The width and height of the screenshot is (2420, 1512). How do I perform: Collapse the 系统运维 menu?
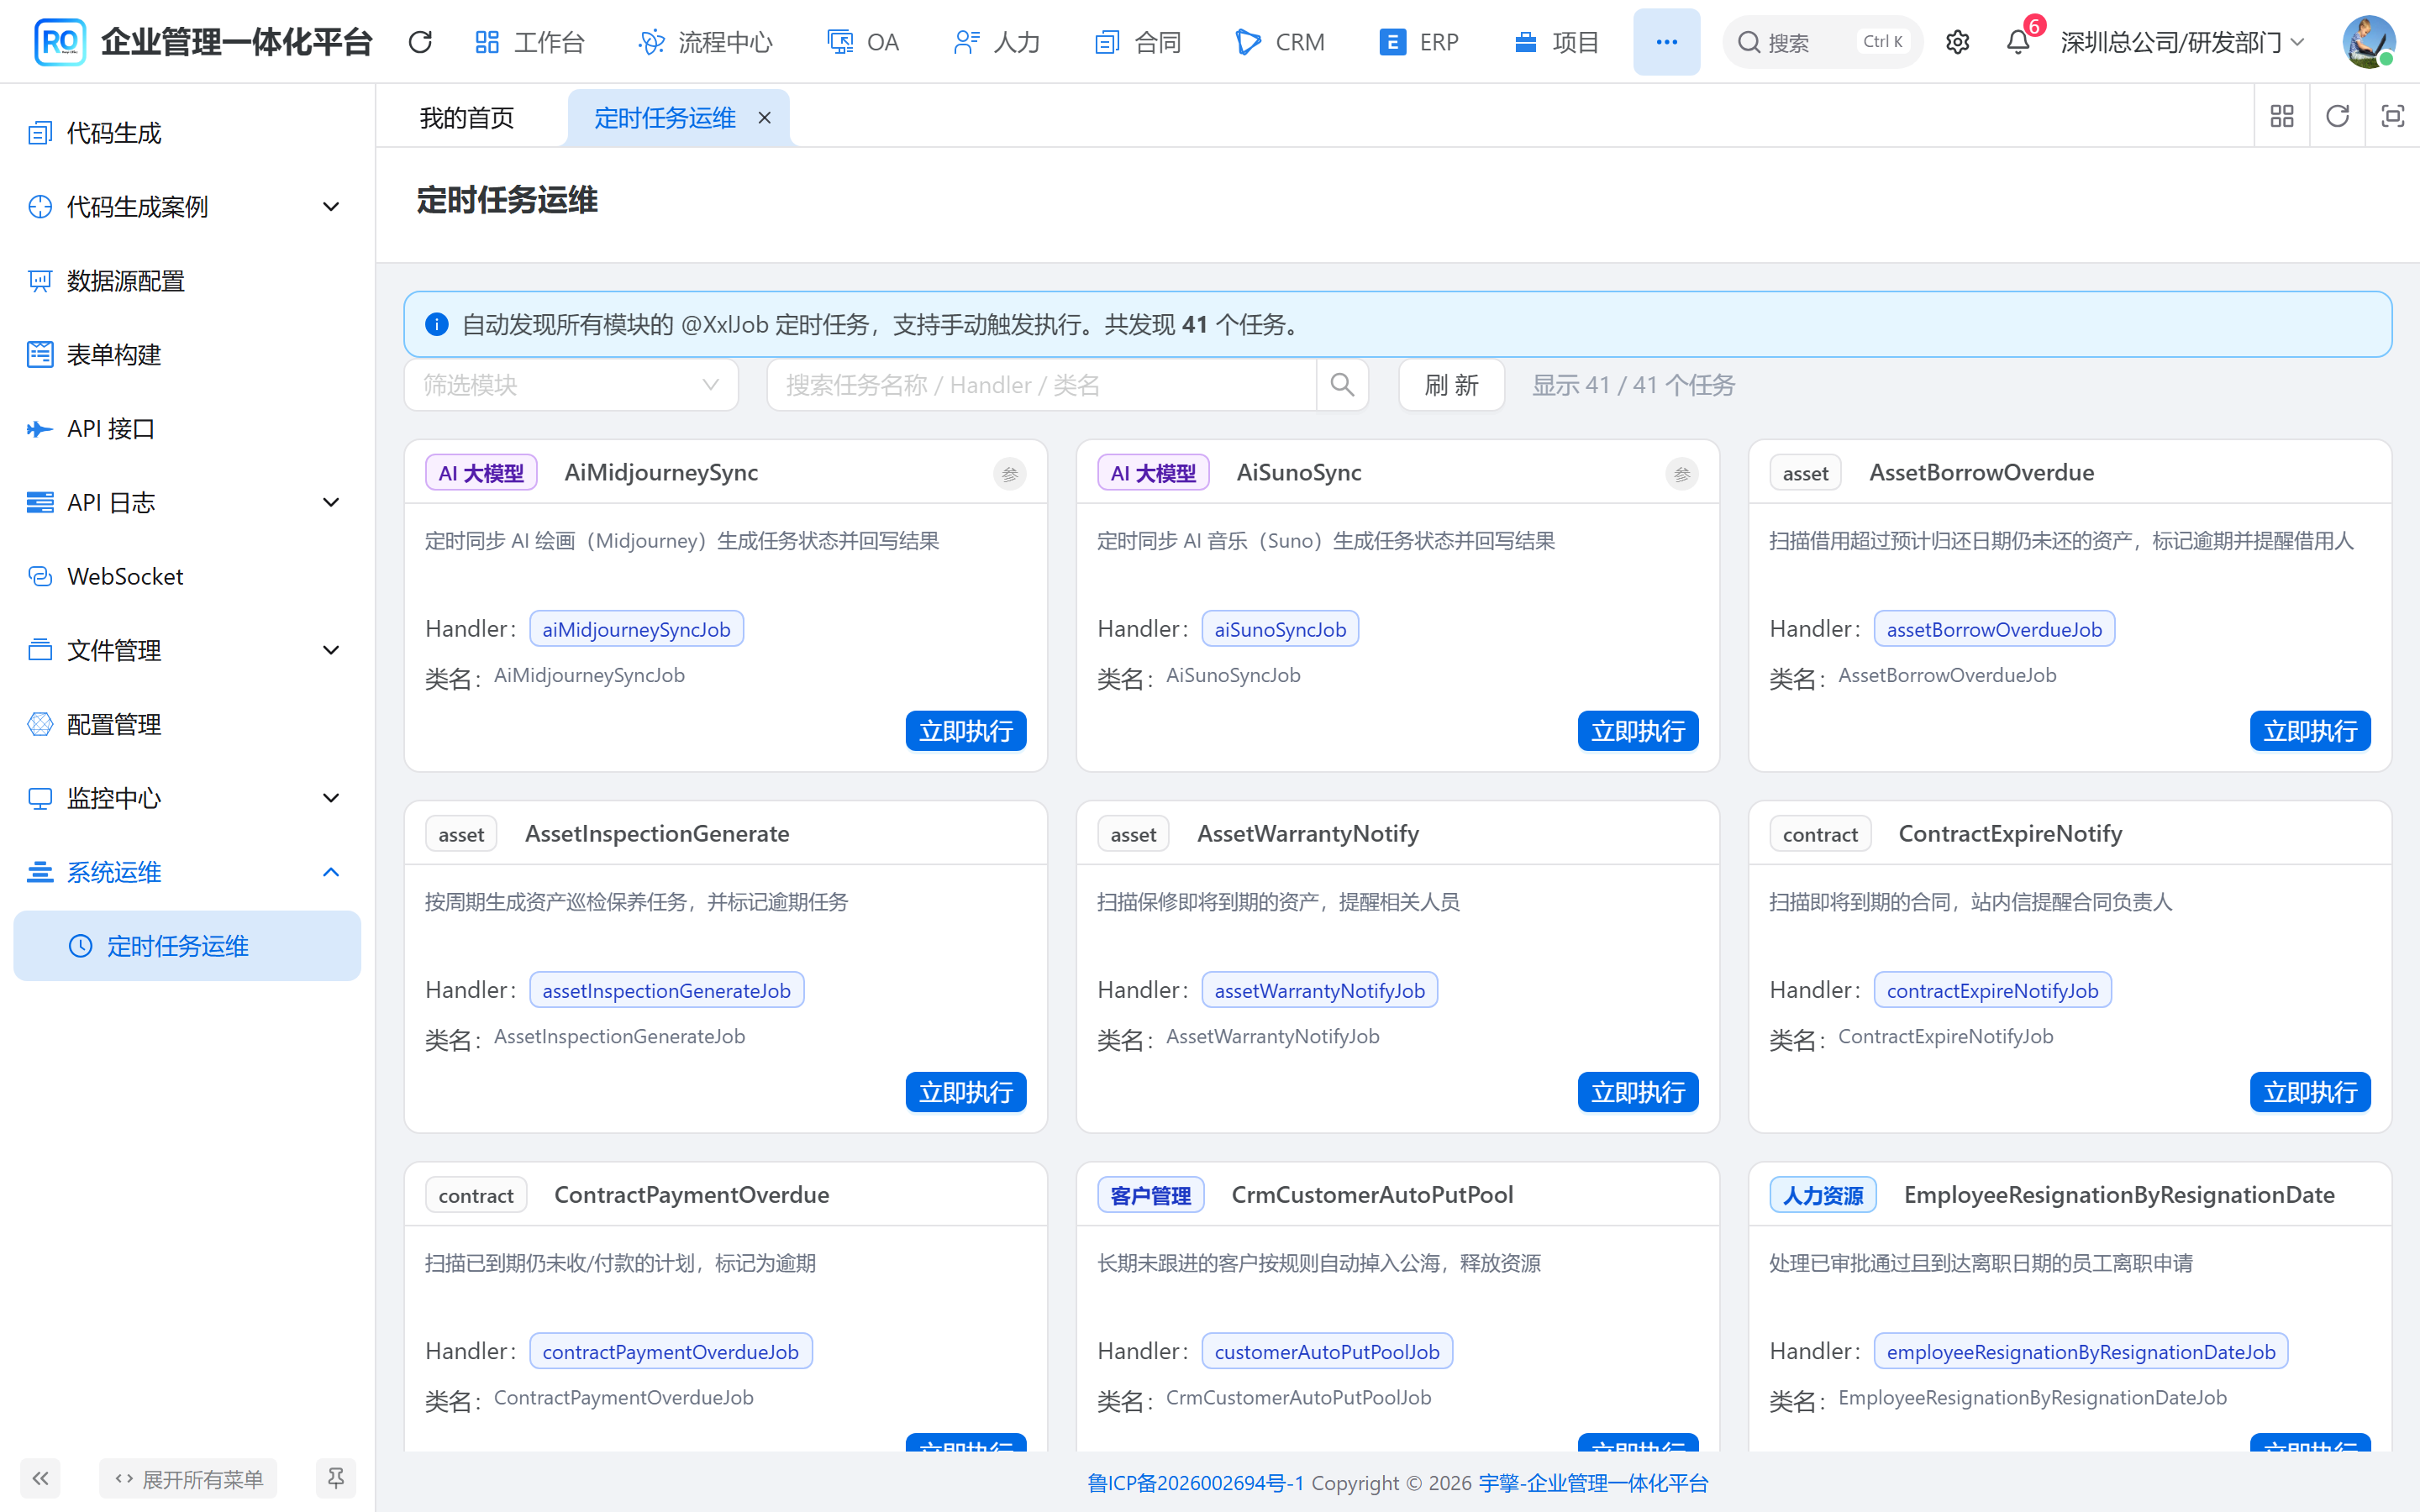click(x=188, y=872)
